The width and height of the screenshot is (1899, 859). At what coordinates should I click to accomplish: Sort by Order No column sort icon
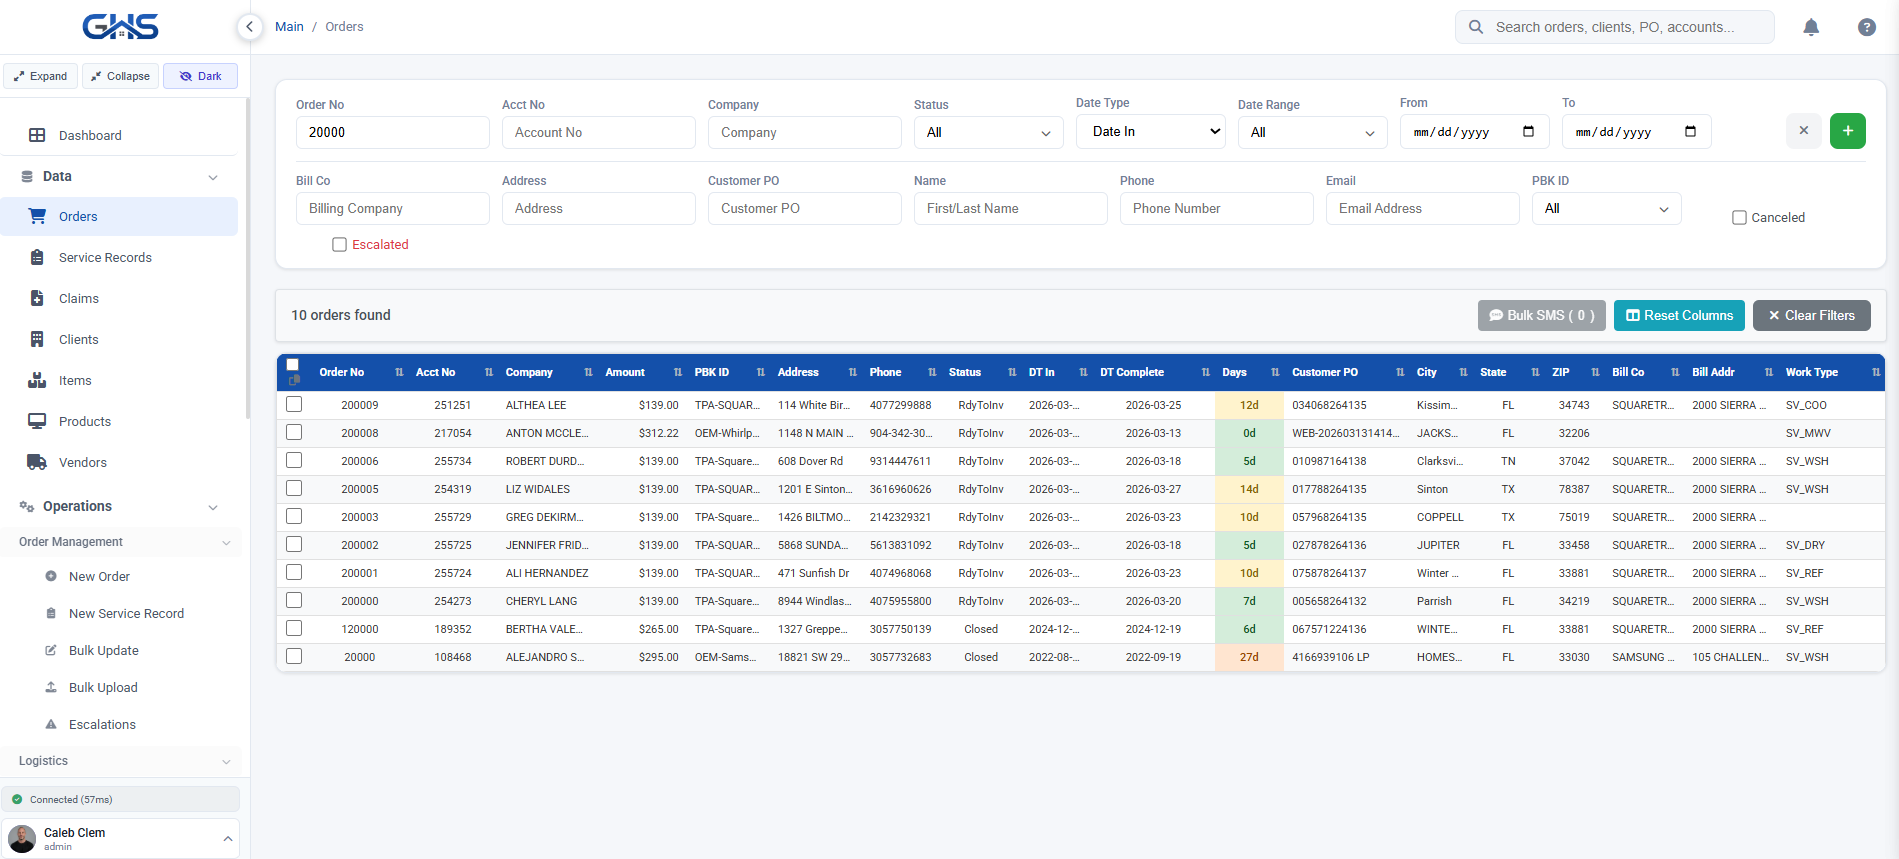tap(399, 373)
